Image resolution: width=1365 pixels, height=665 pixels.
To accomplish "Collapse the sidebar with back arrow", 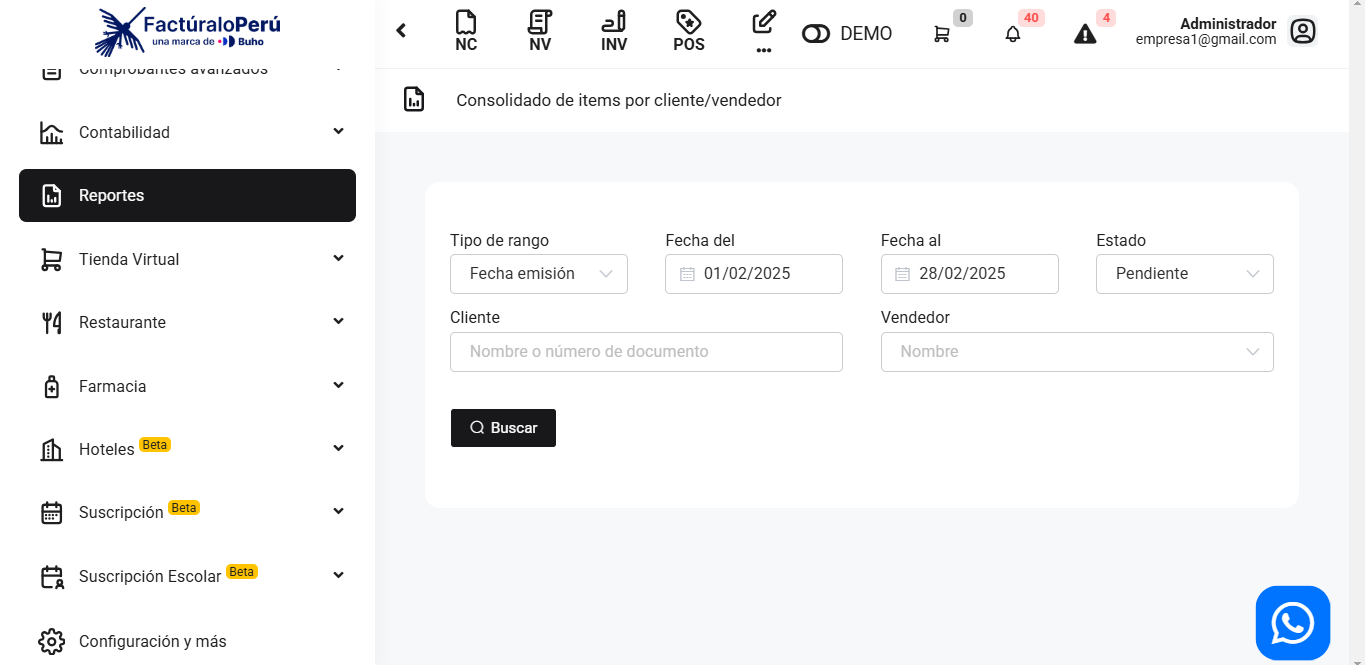I will click(402, 31).
